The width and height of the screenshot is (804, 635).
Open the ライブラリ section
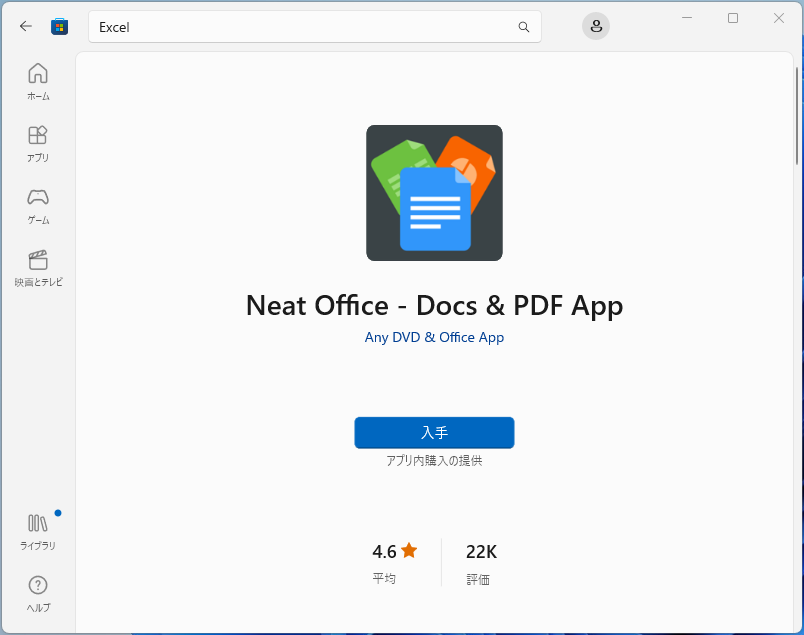click(x=37, y=530)
